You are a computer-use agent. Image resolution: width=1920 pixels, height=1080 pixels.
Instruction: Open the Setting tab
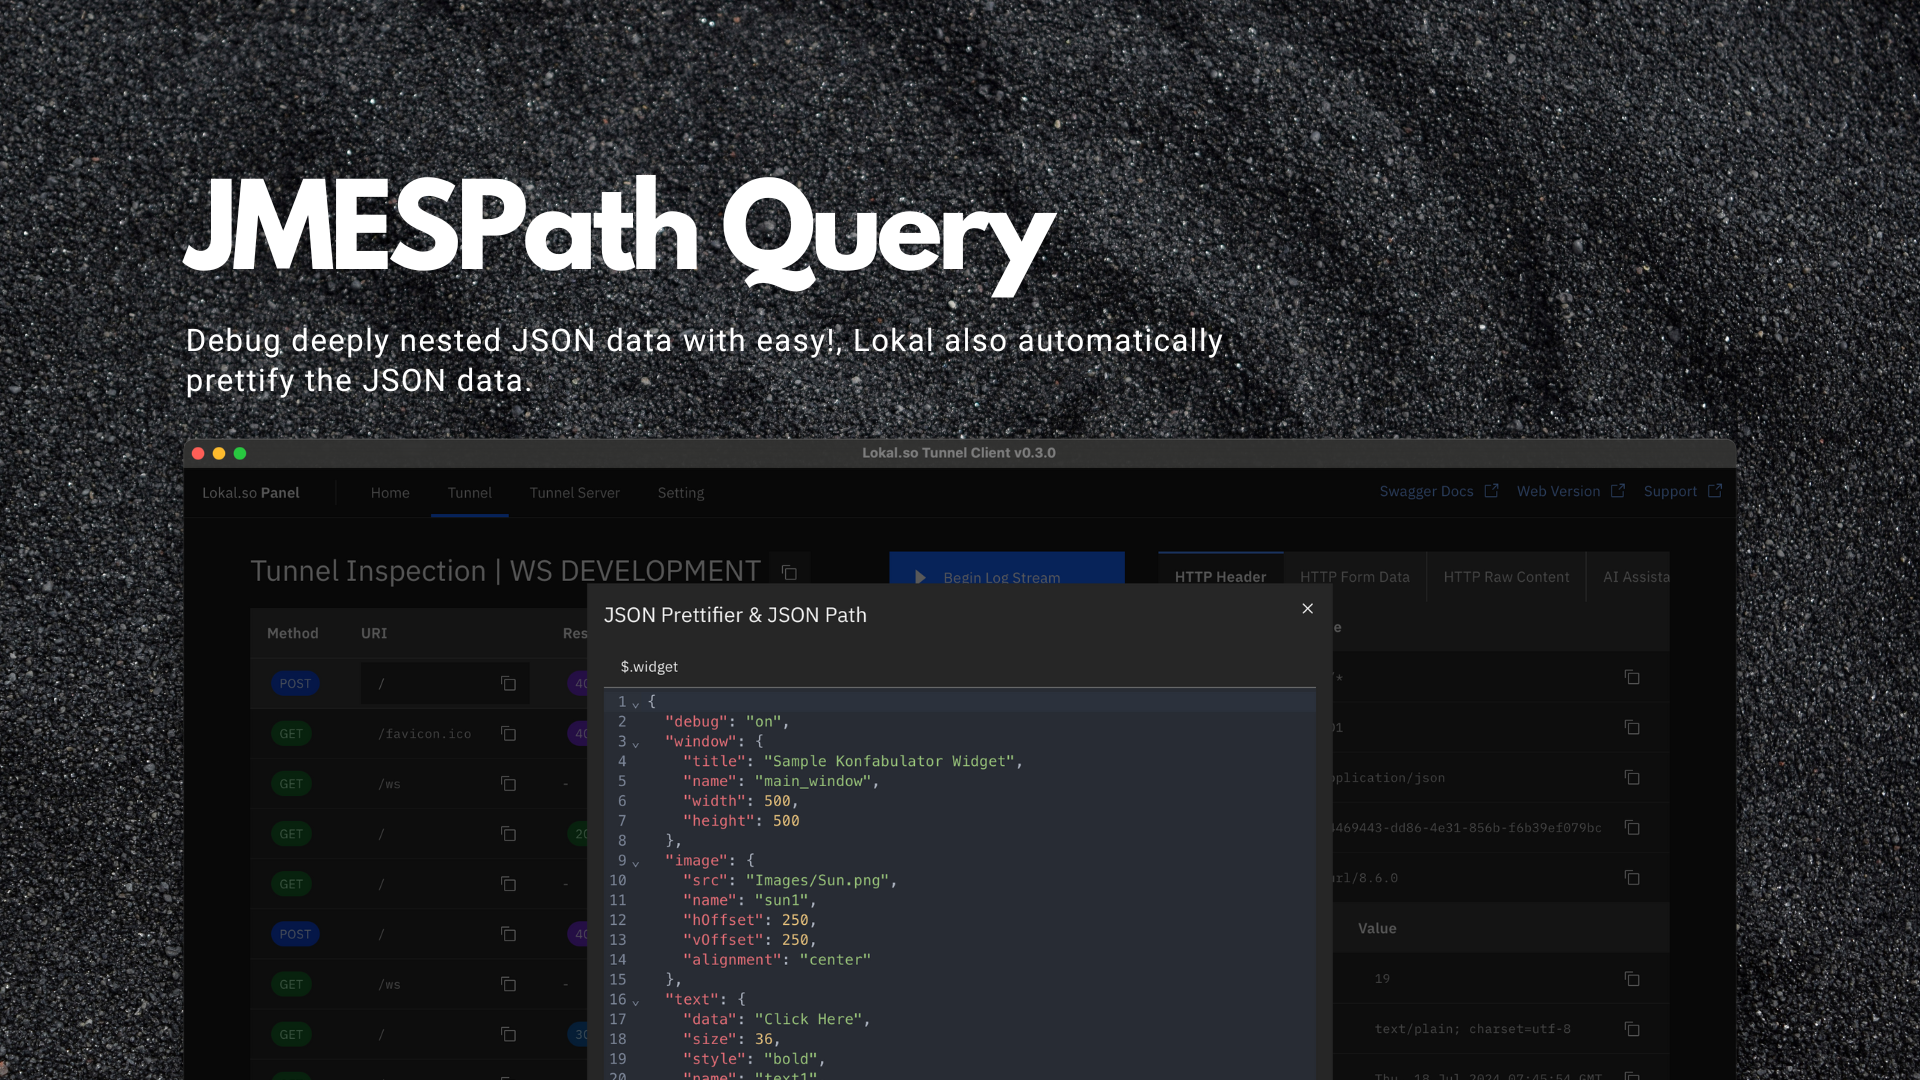(x=680, y=493)
